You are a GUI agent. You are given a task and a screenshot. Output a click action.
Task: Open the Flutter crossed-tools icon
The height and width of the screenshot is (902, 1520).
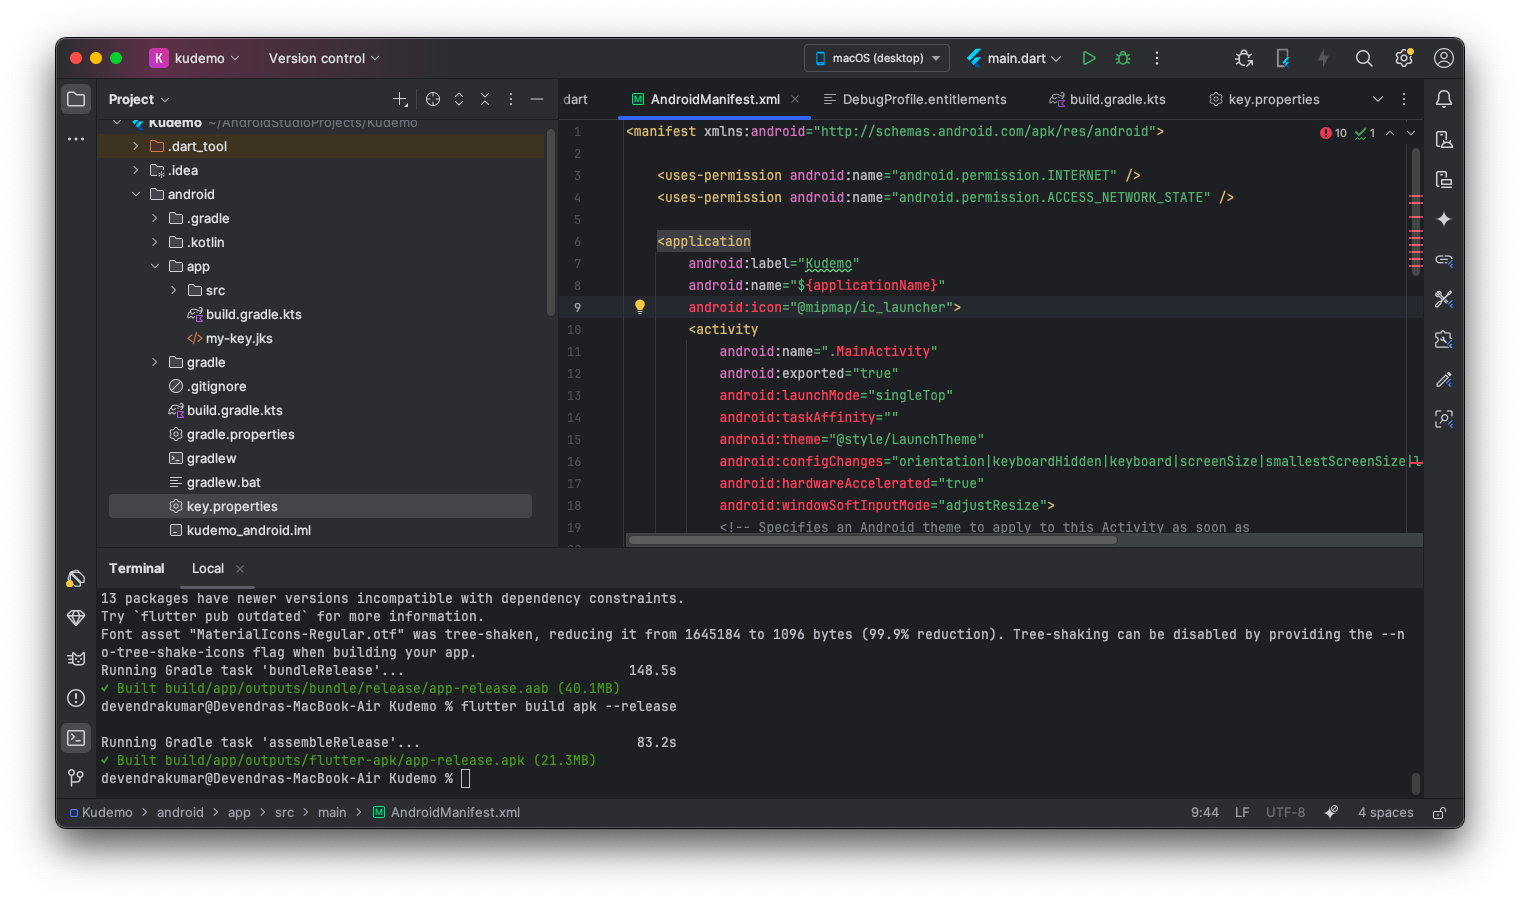(x=1444, y=299)
